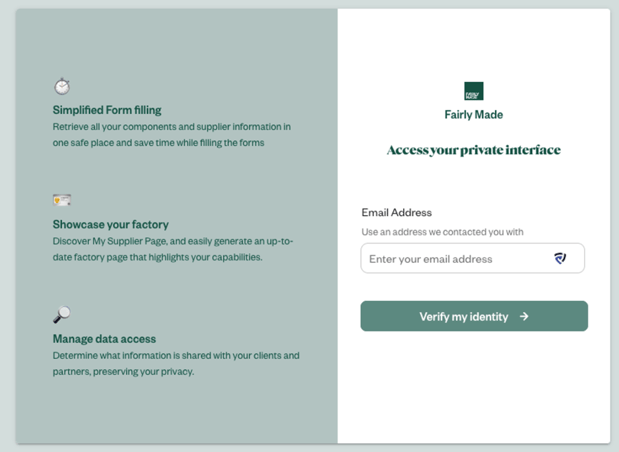Click the factory card icon above Showcase your factory

(x=62, y=200)
